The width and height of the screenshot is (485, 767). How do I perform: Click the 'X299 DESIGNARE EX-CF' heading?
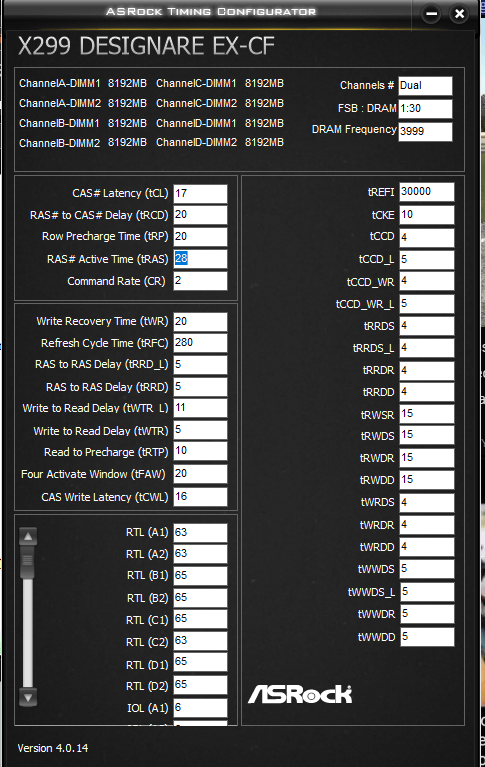[146, 46]
